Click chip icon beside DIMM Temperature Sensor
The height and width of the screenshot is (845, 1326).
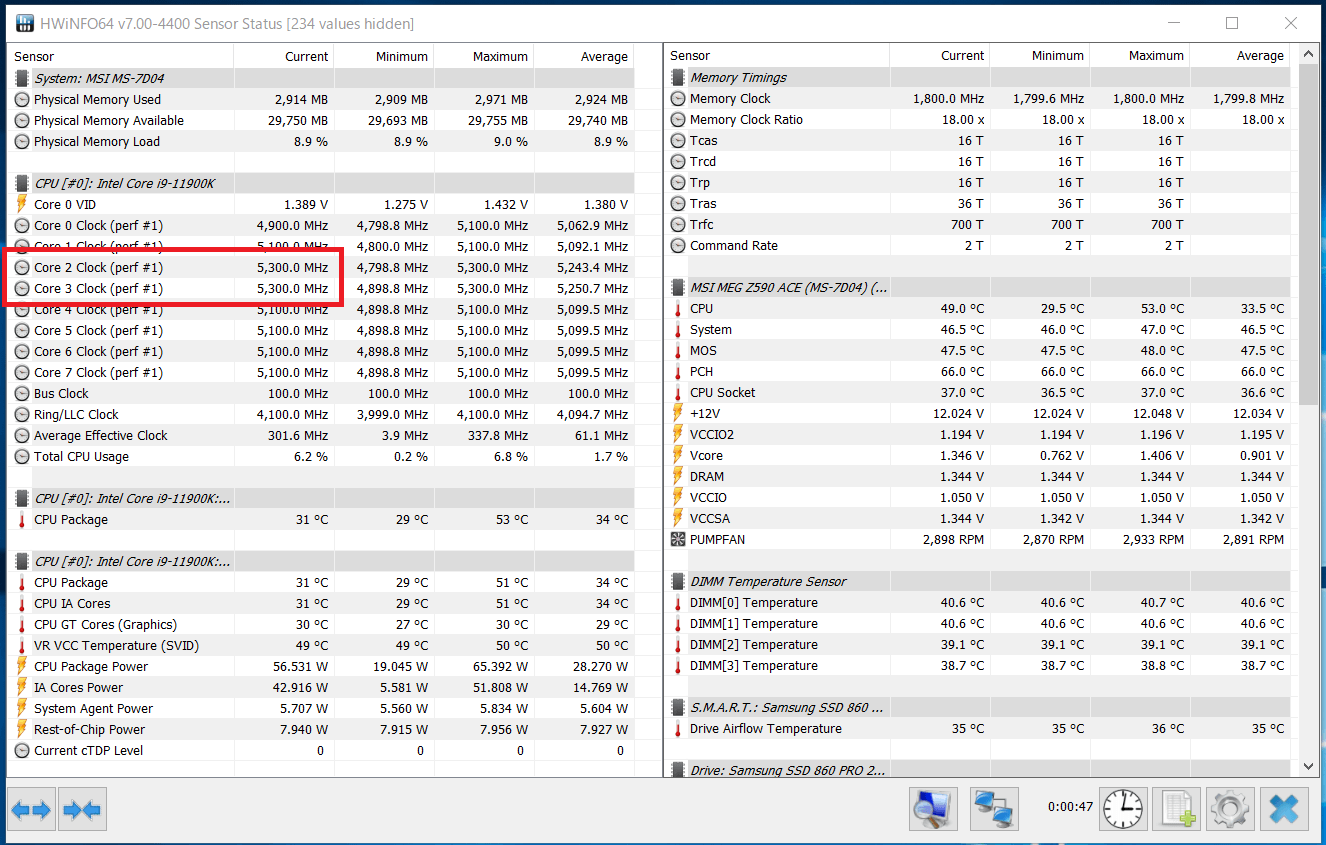(x=678, y=581)
